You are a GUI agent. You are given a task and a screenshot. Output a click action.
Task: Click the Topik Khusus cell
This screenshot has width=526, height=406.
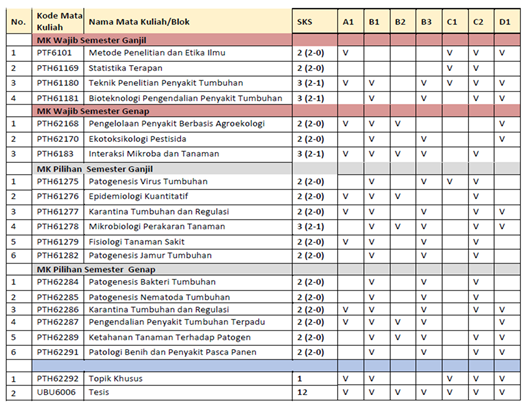(188, 378)
